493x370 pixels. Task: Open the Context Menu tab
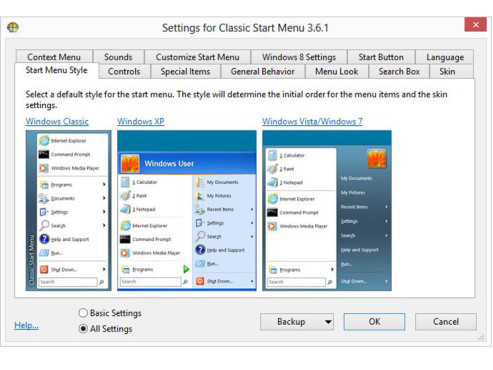pyautogui.click(x=54, y=57)
